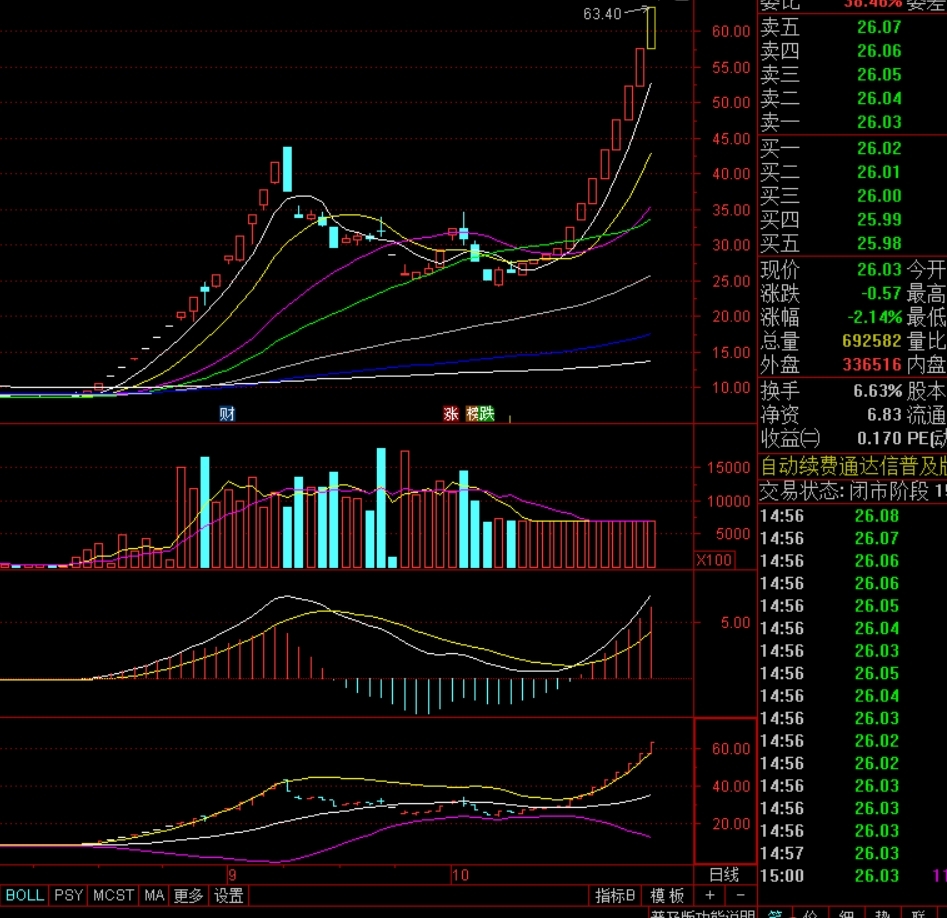This screenshot has width=947, height=918.
Task: Click the 5.00 MACD axis label
Action: (x=735, y=622)
